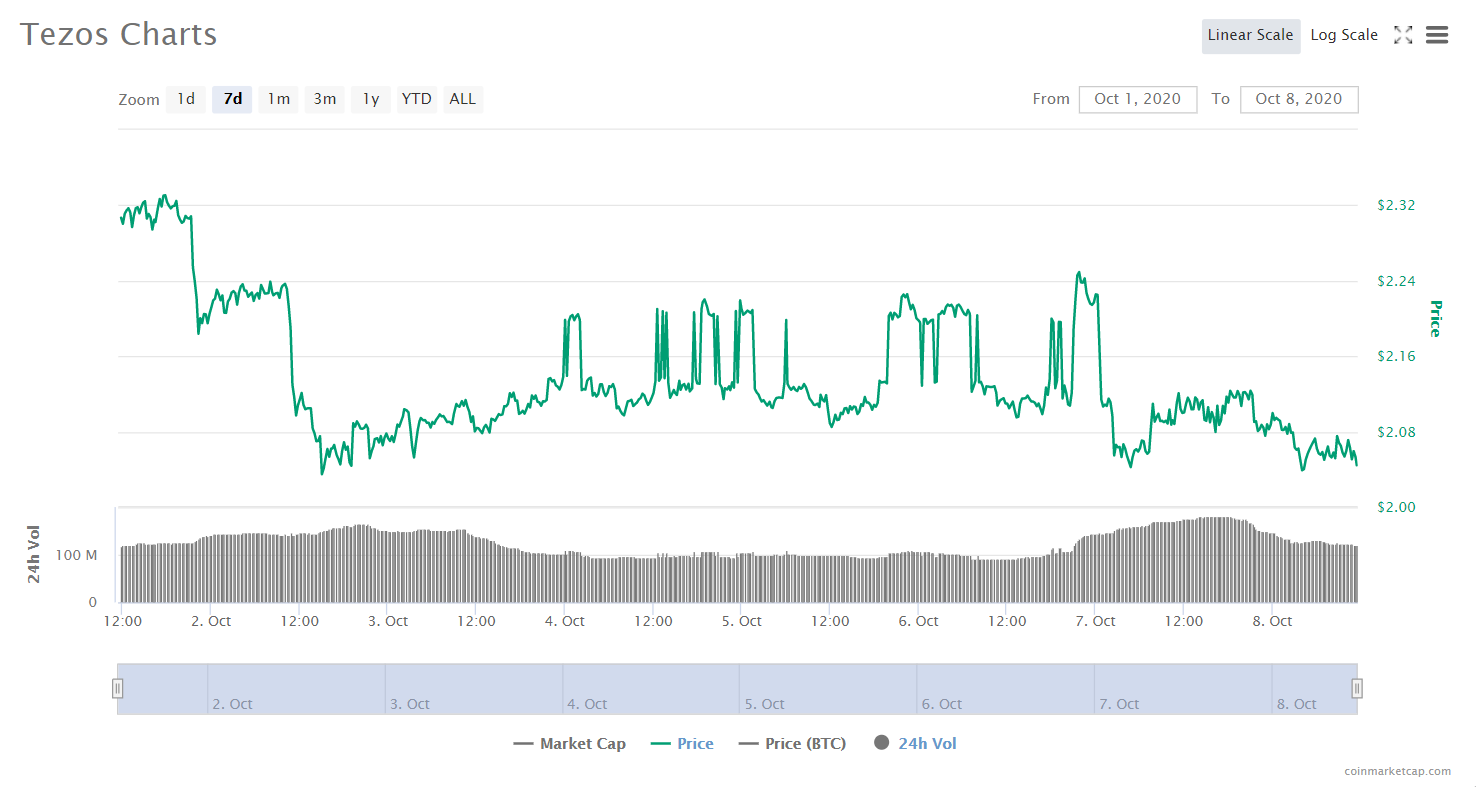Click the navigator's 4. Oct label
The height and width of the screenshot is (787, 1476).
point(589,704)
